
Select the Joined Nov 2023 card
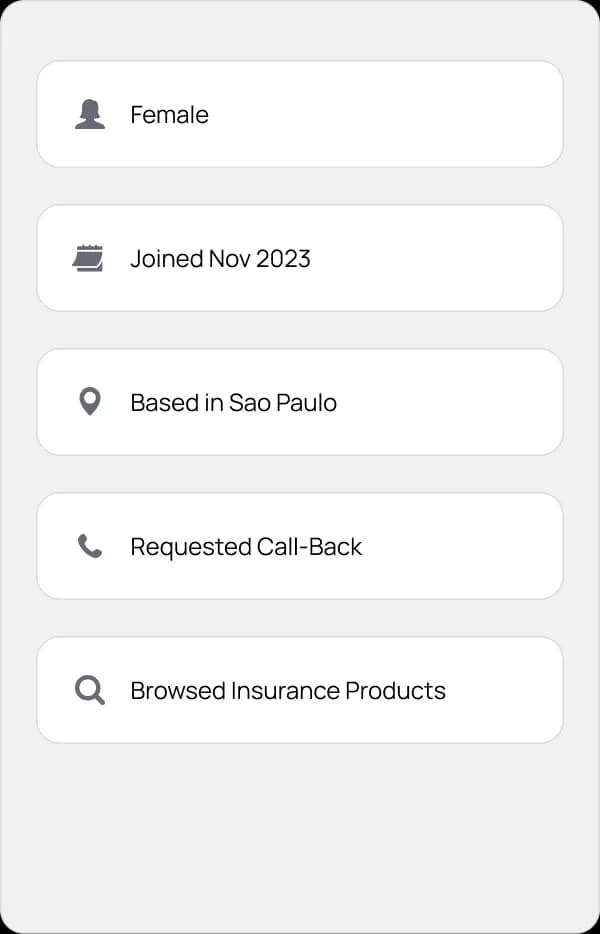point(300,258)
